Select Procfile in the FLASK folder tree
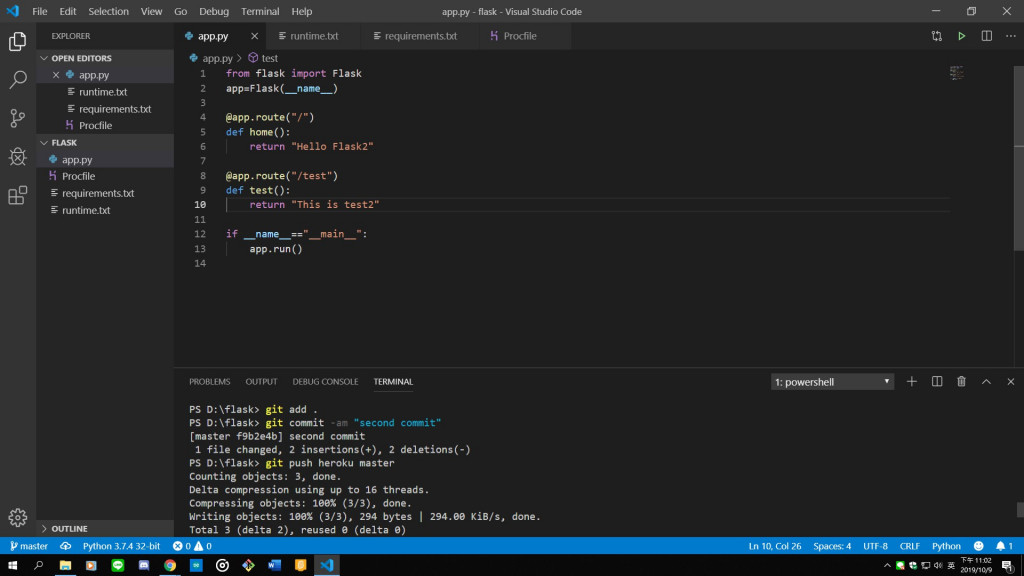Image resolution: width=1024 pixels, height=576 pixels. pyautogui.click(x=105, y=176)
